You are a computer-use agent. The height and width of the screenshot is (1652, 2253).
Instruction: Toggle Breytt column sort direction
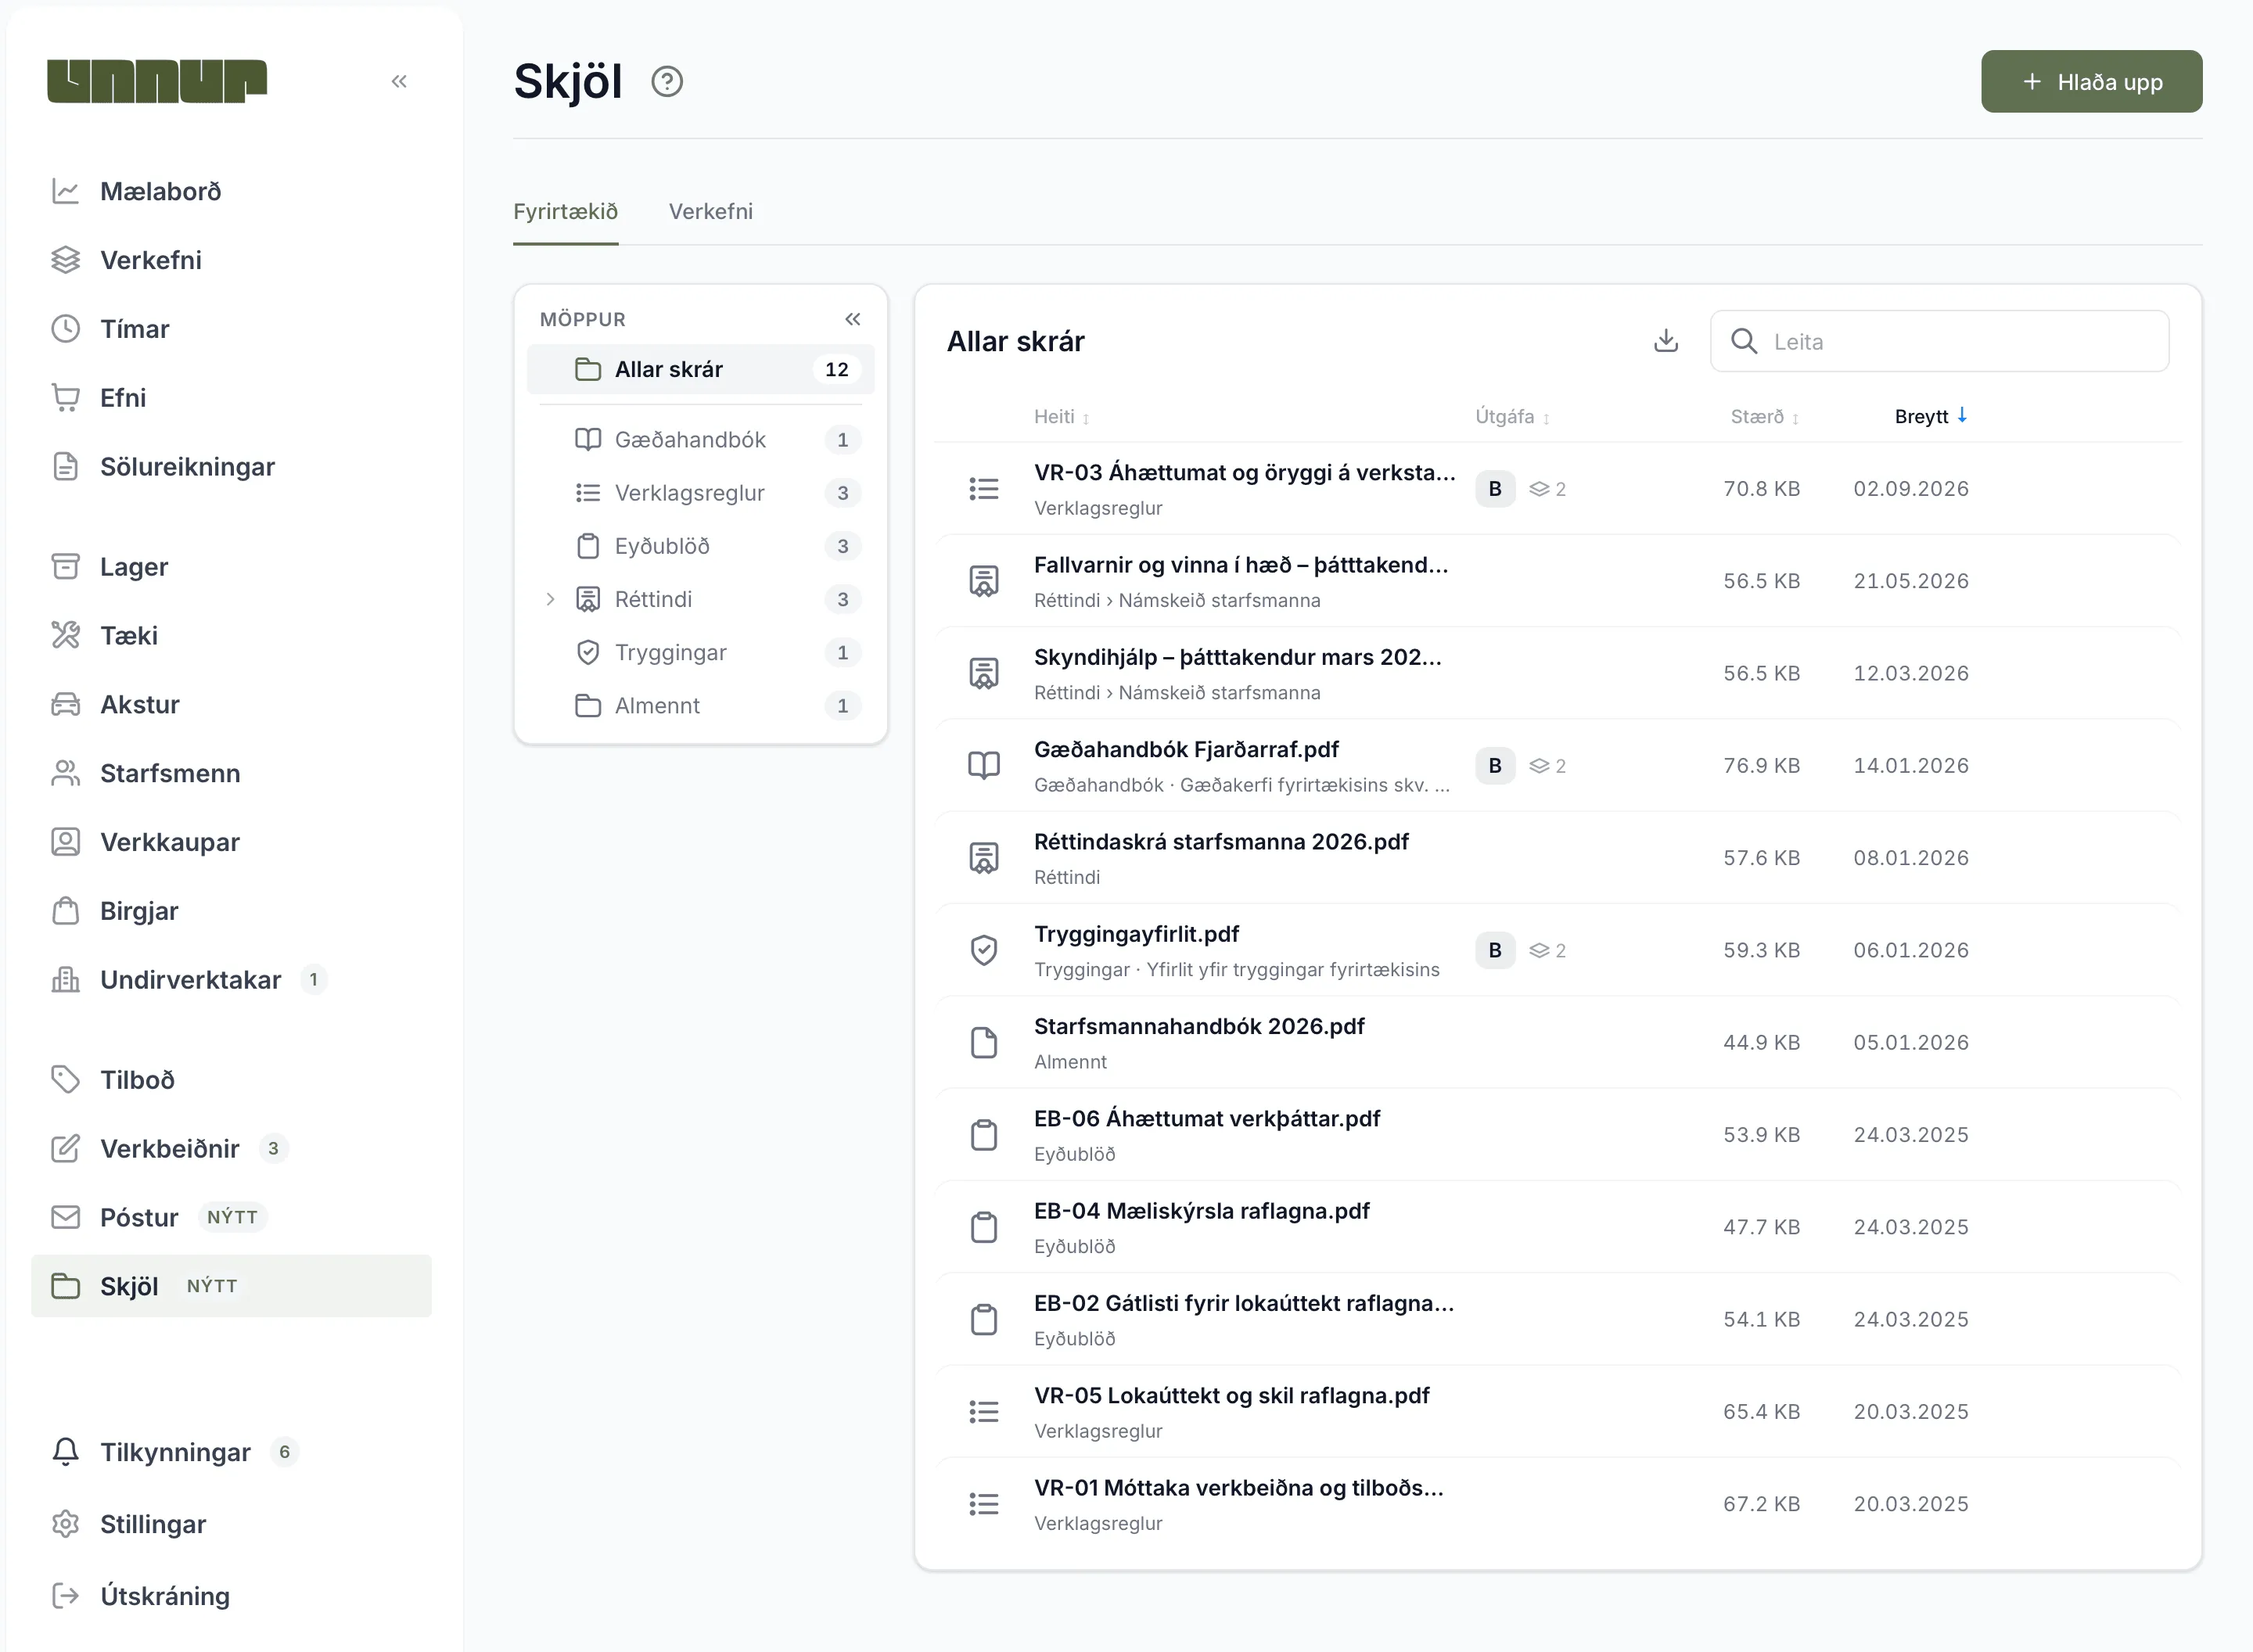click(1931, 416)
